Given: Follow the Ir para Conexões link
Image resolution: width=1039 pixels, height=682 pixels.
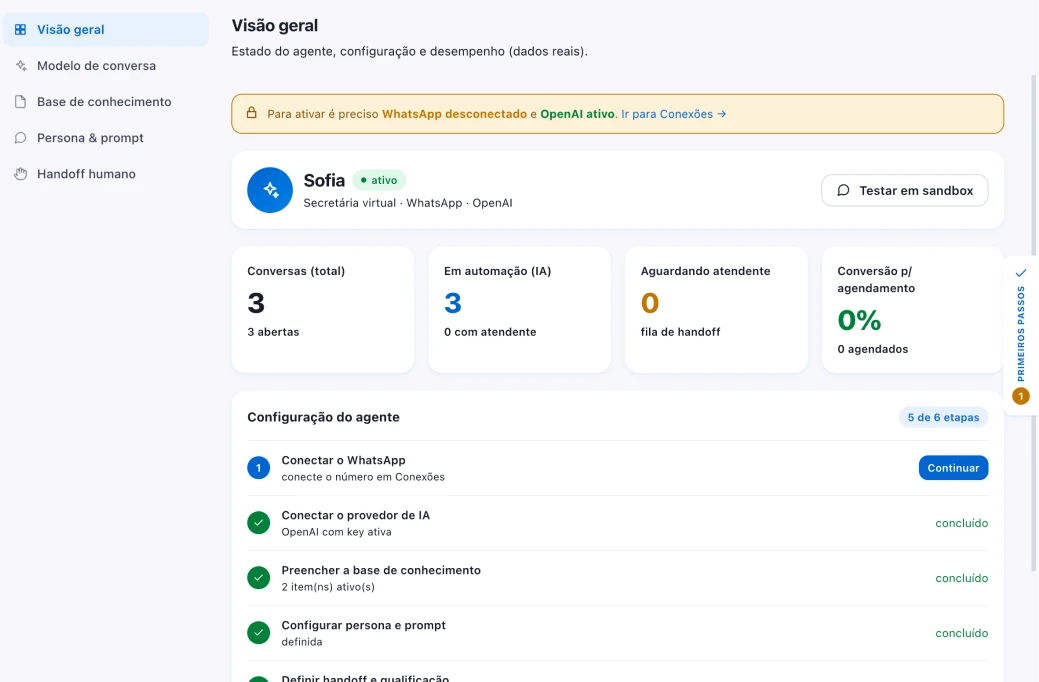Looking at the screenshot, I should [673, 114].
